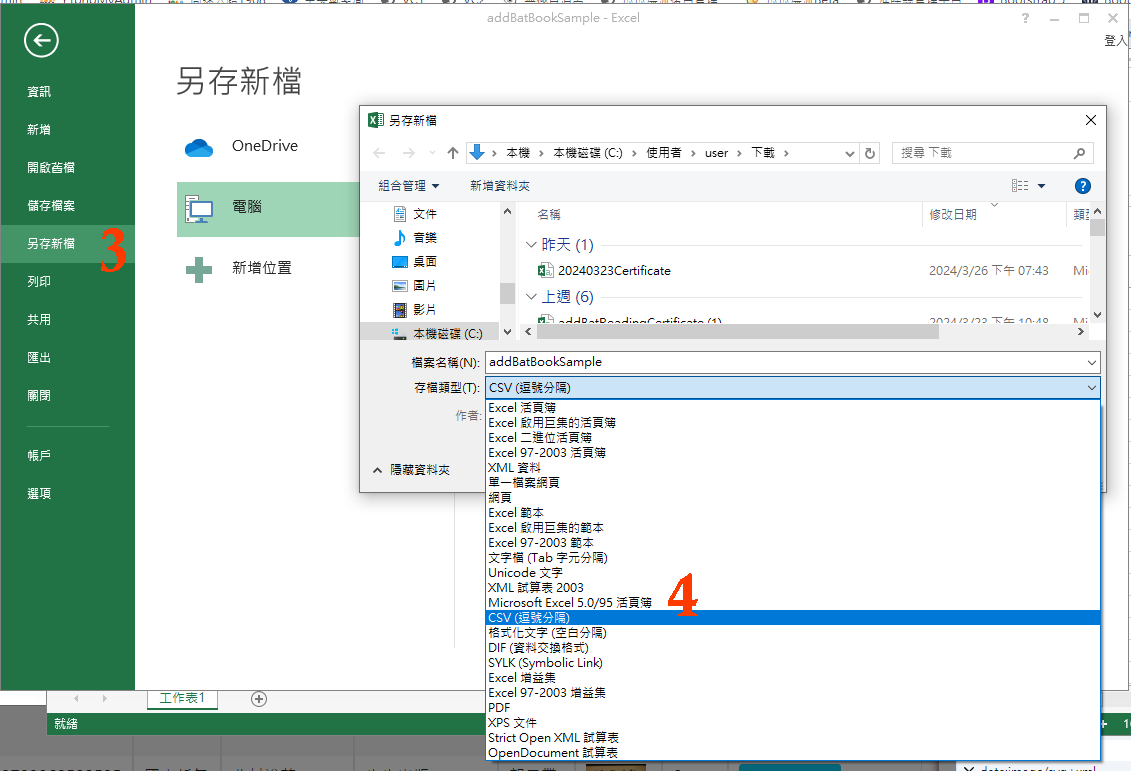This screenshot has width=1131, height=771.
Task: Add new worksheet plus button
Action: point(259,699)
